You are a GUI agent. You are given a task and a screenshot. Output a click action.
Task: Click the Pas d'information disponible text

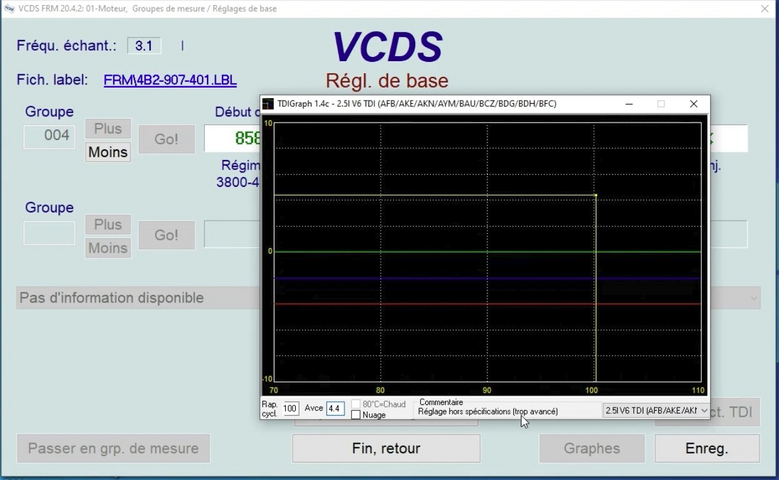[111, 298]
